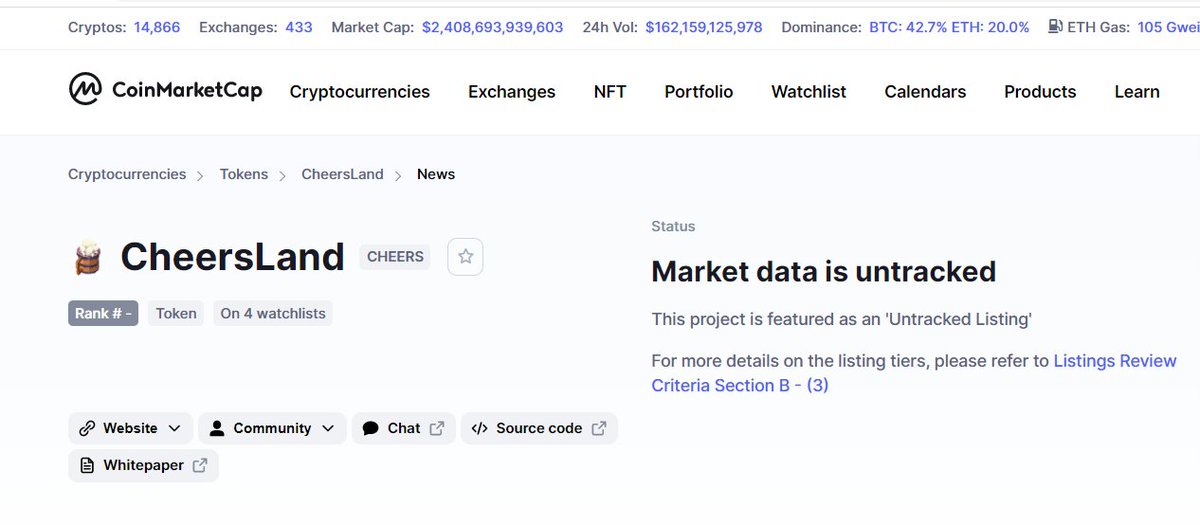Screen dimensions: 1200x525
Task: Click the Token tag badge
Action: (177, 313)
